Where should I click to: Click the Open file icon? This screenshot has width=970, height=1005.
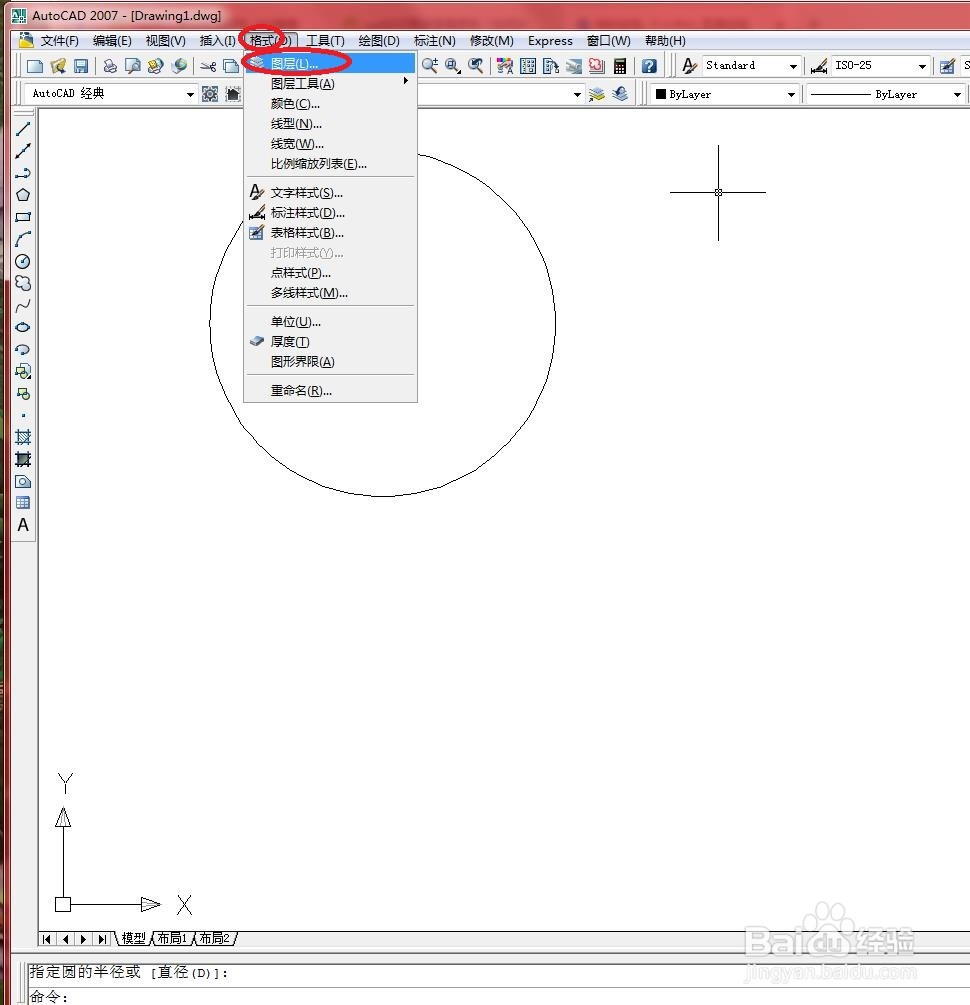pyautogui.click(x=58, y=65)
